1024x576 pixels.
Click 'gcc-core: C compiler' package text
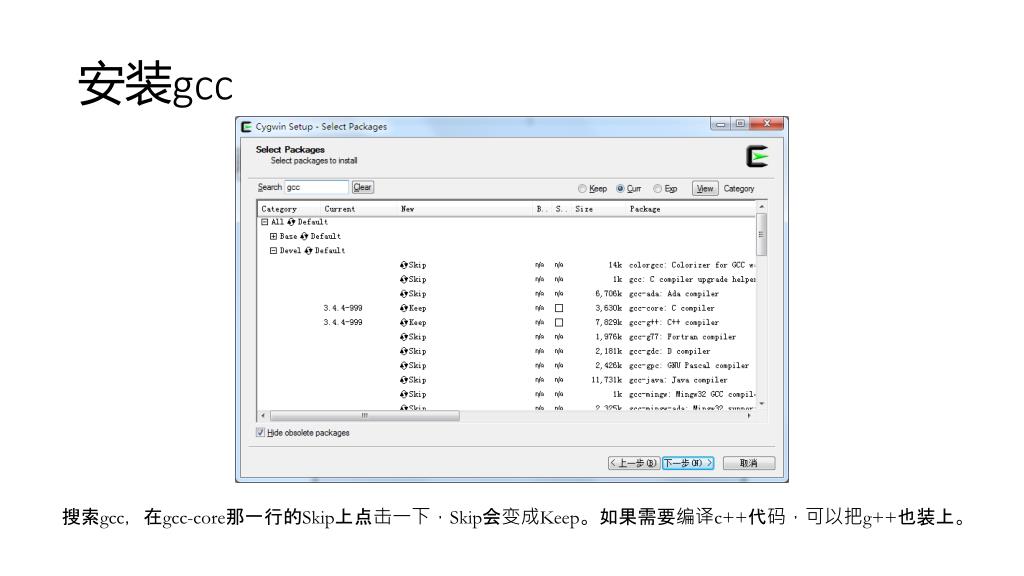point(671,308)
